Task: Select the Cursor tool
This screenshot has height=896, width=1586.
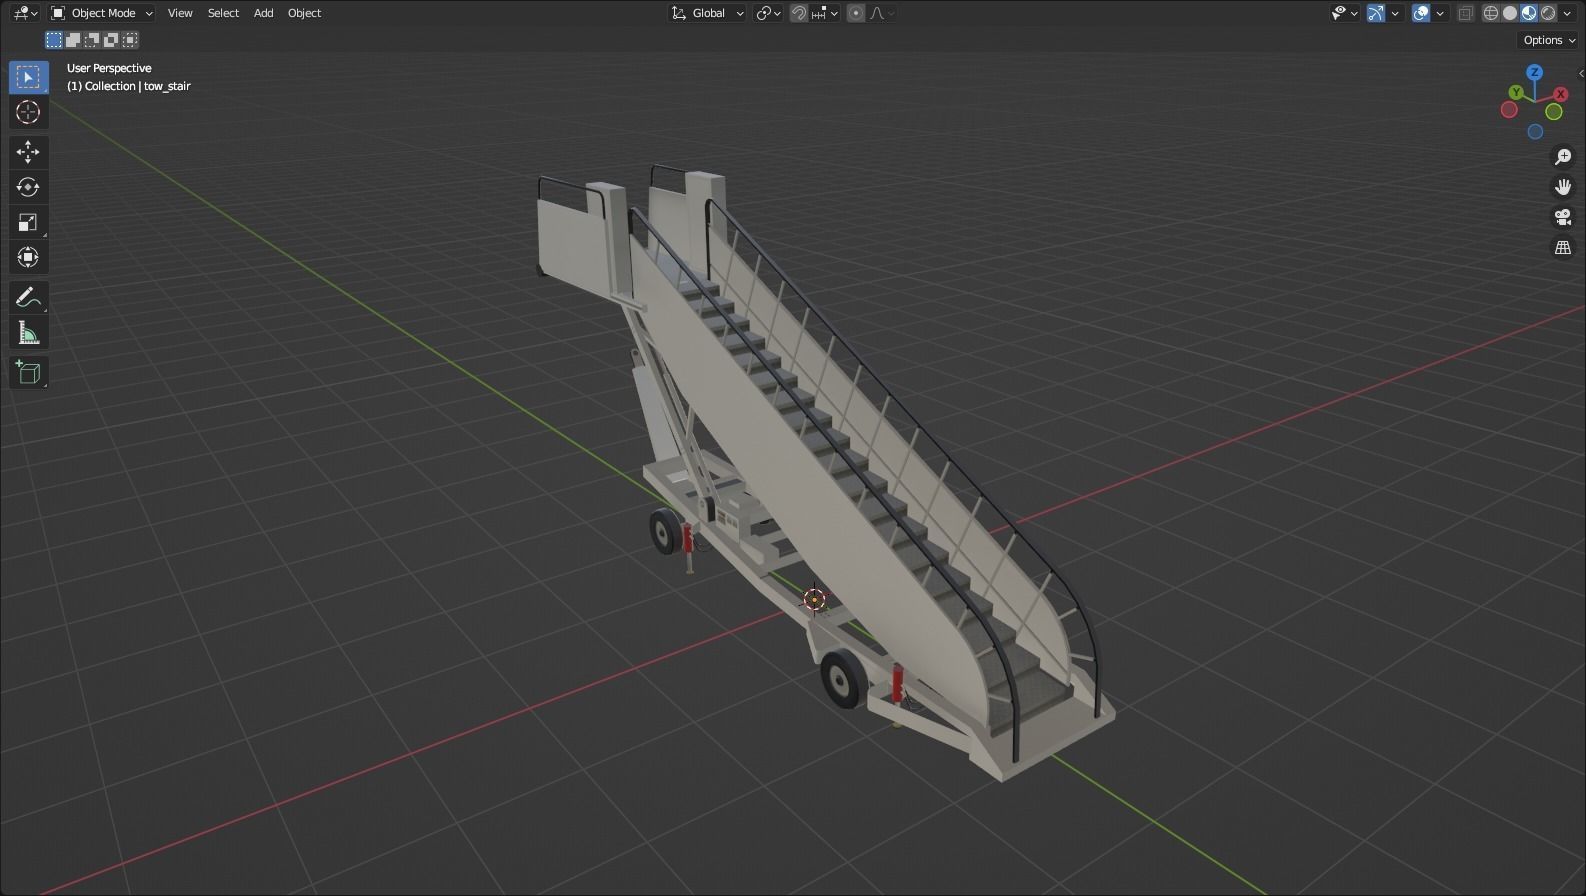Action: click(x=28, y=112)
